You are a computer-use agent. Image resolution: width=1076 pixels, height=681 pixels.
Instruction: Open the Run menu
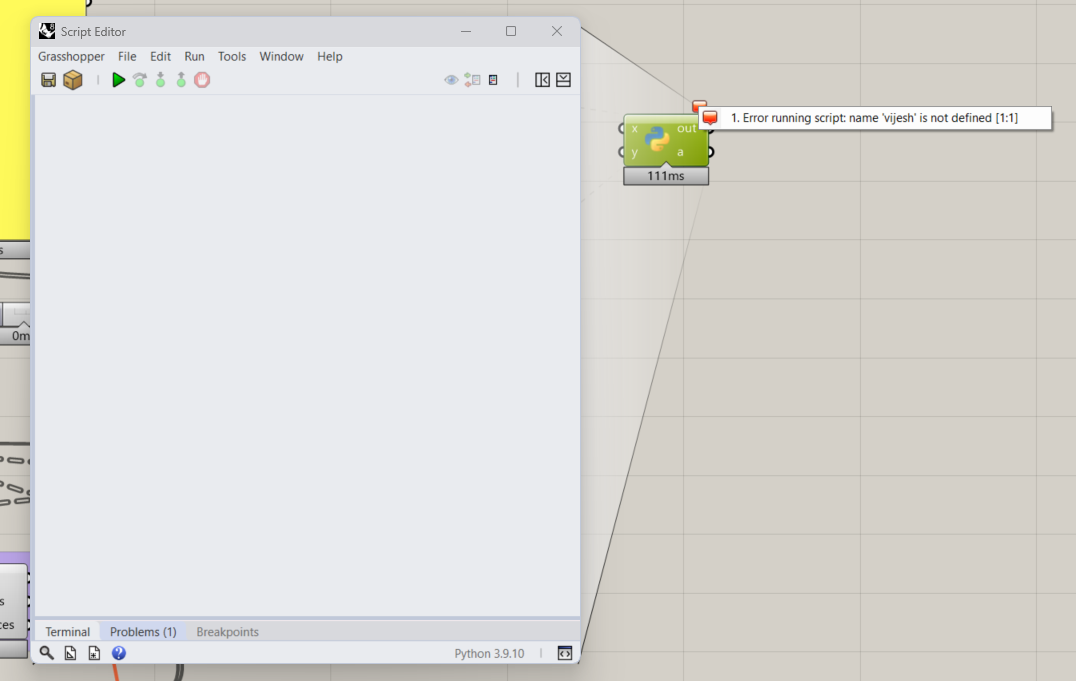click(x=194, y=56)
